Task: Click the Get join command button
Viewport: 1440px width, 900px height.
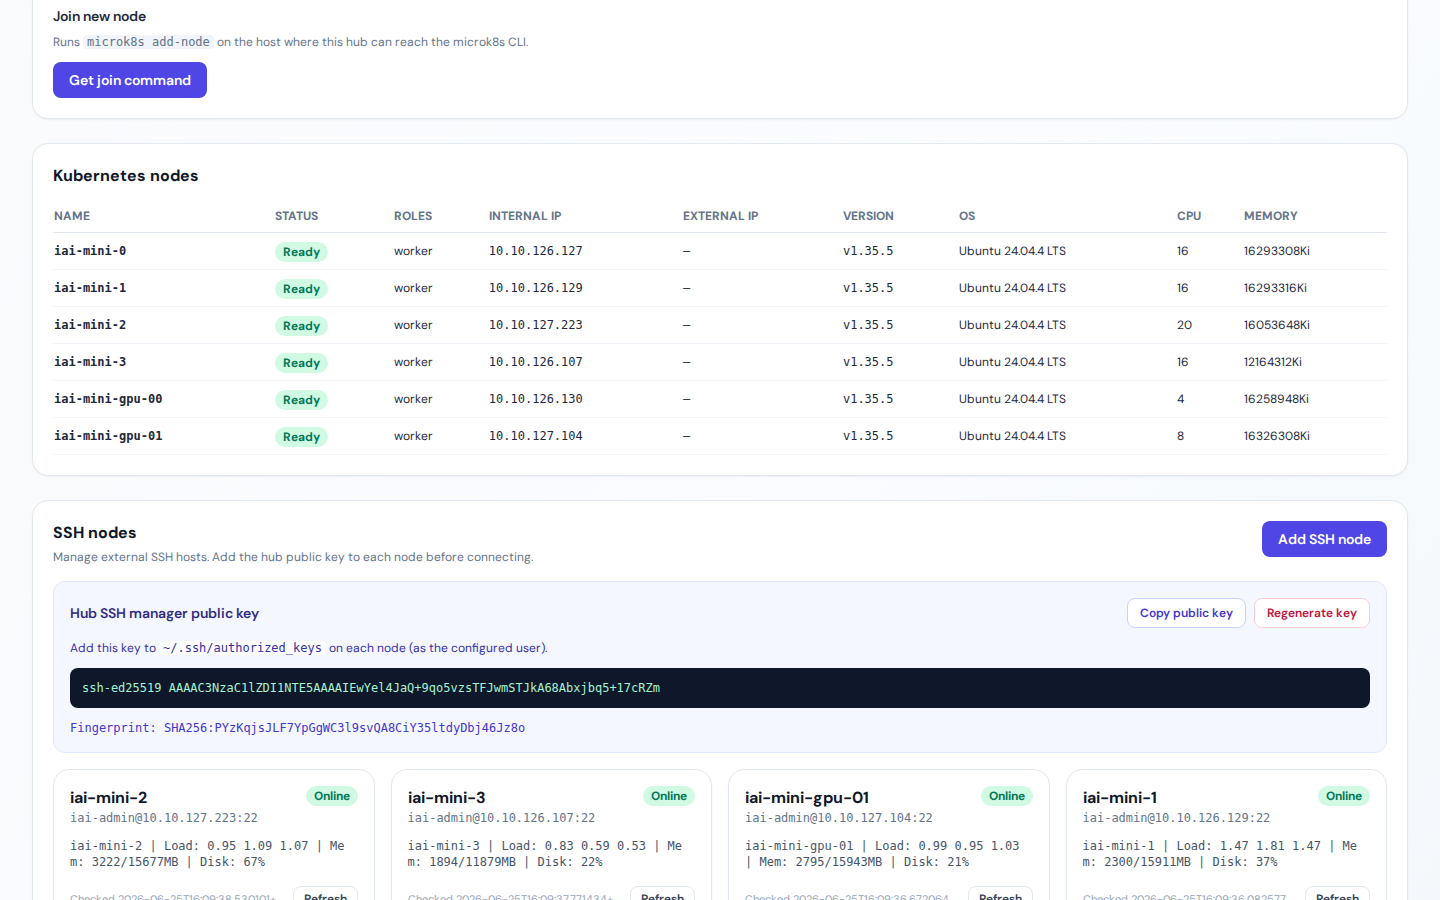Action: pos(130,80)
